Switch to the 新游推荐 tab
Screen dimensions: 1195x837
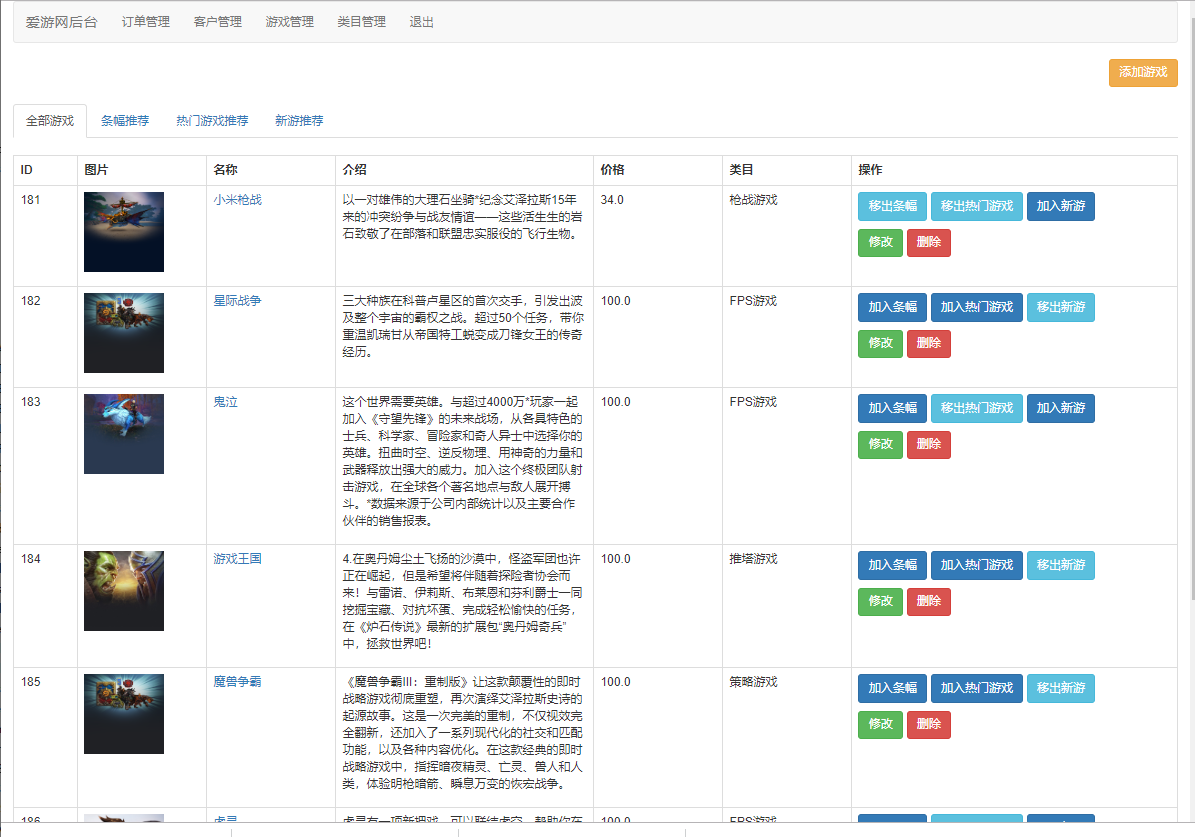[x=299, y=120]
